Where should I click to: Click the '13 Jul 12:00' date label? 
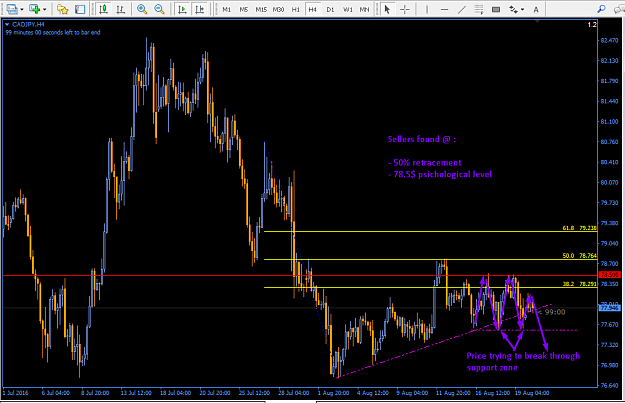(x=136, y=393)
